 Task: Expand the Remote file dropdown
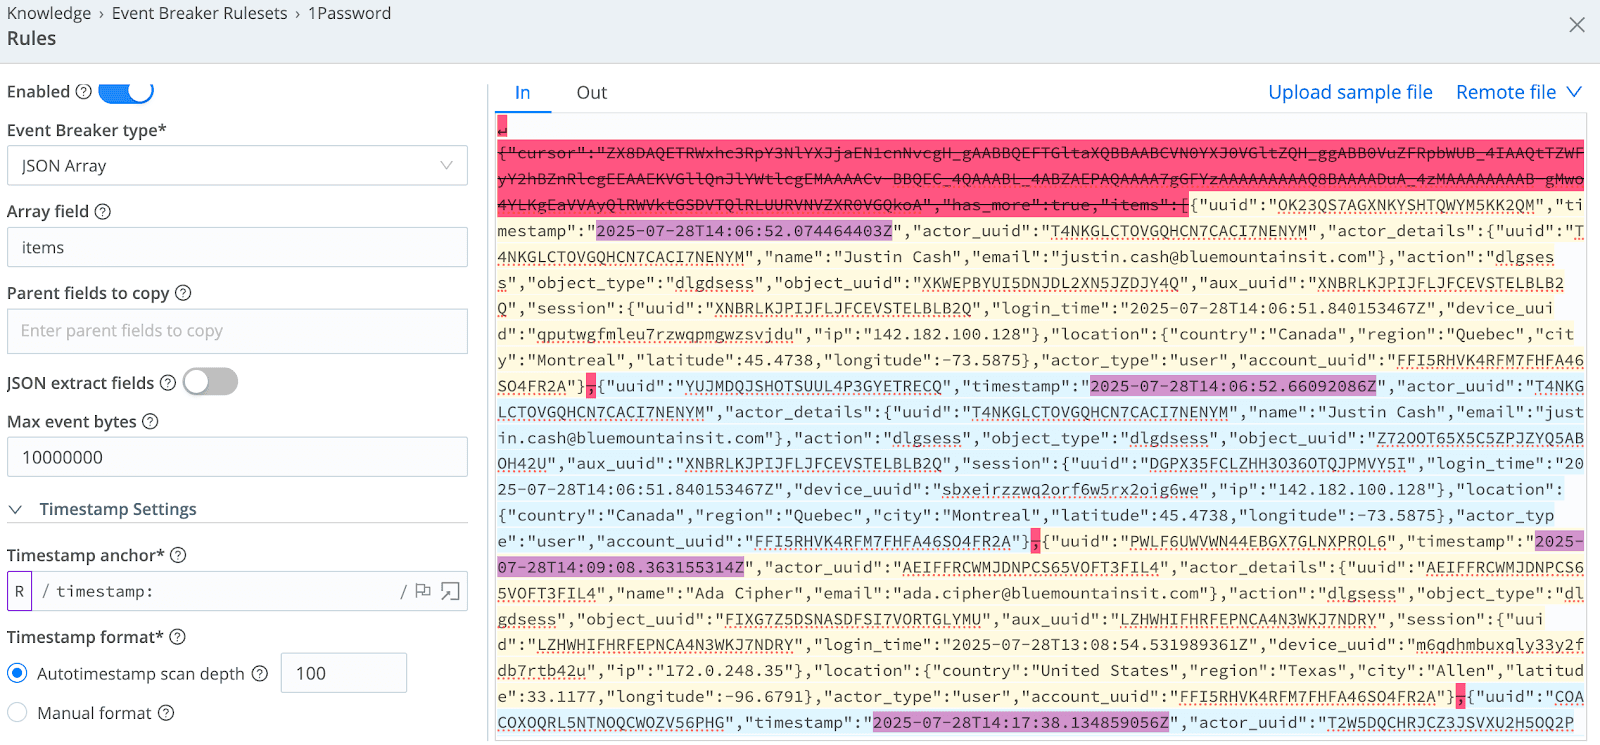(x=1518, y=93)
